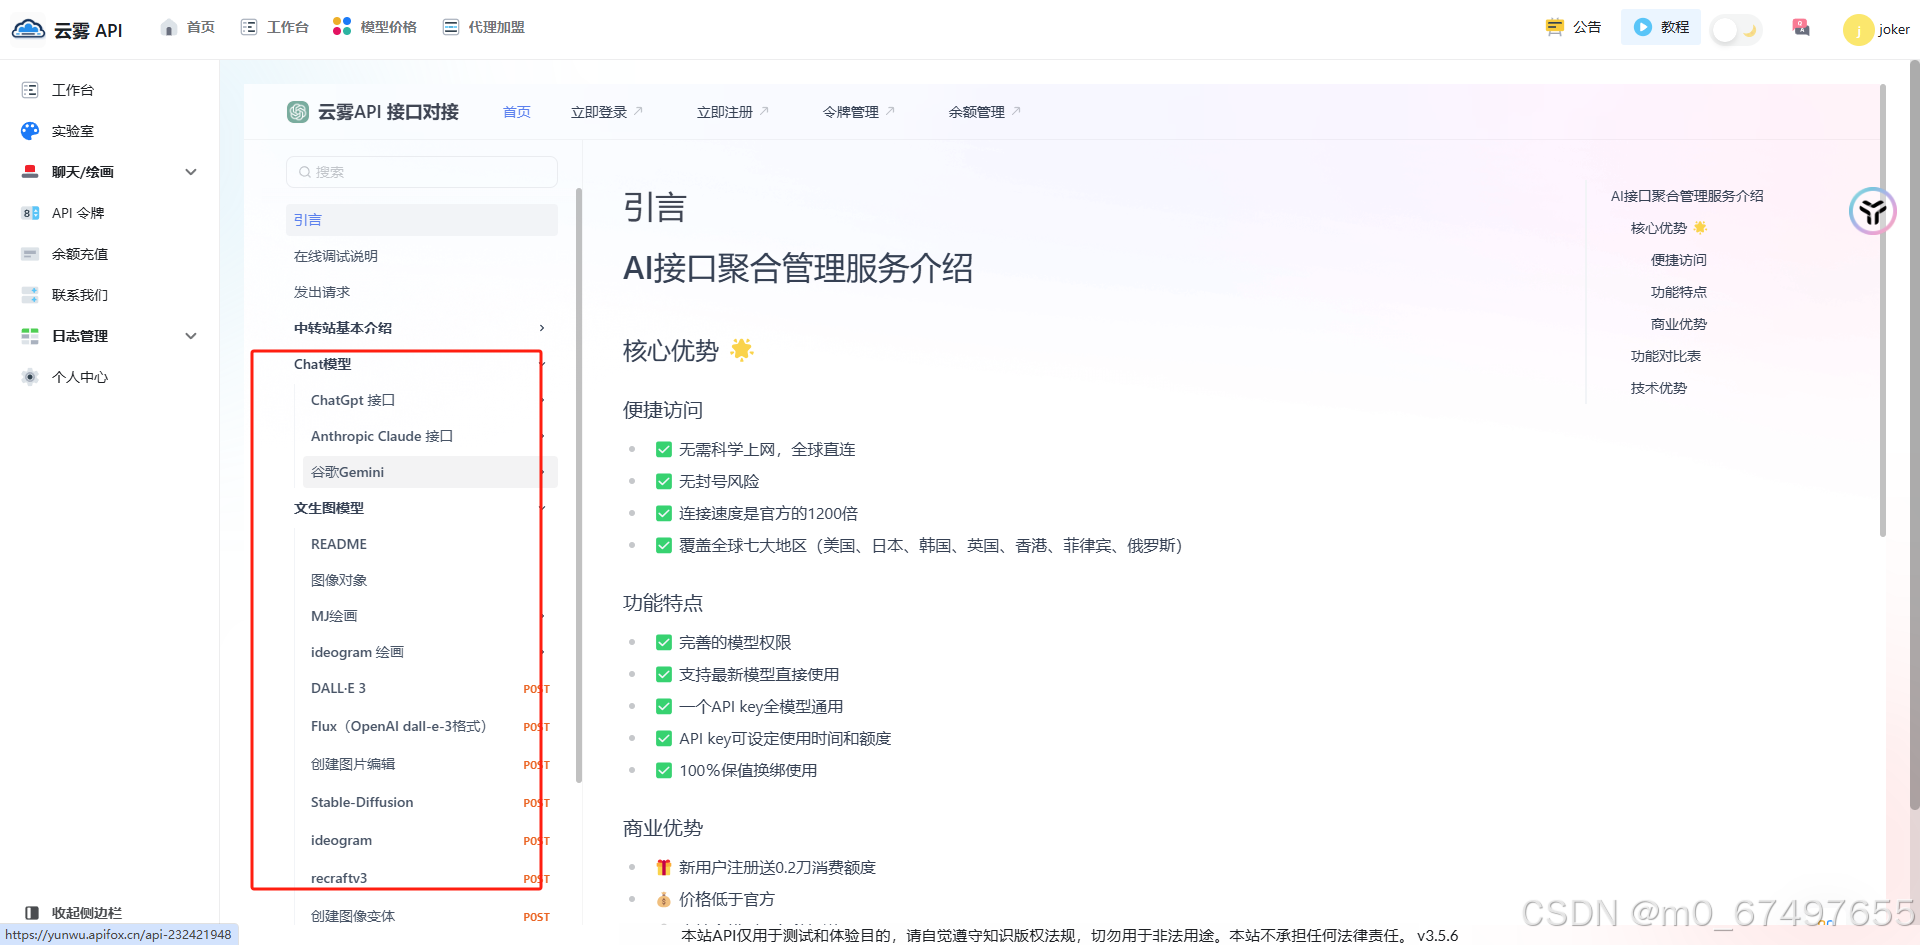Click the 代理加盟 icon in top bar
The height and width of the screenshot is (945, 1920).
[451, 27]
